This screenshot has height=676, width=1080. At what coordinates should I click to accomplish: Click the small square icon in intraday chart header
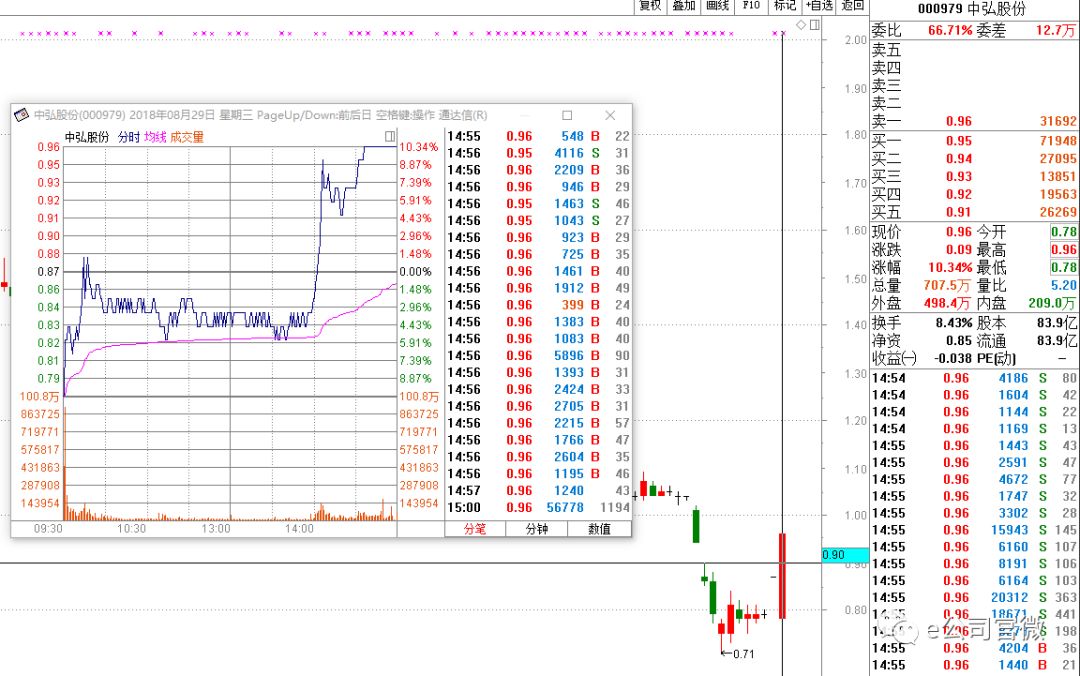[x=389, y=136]
